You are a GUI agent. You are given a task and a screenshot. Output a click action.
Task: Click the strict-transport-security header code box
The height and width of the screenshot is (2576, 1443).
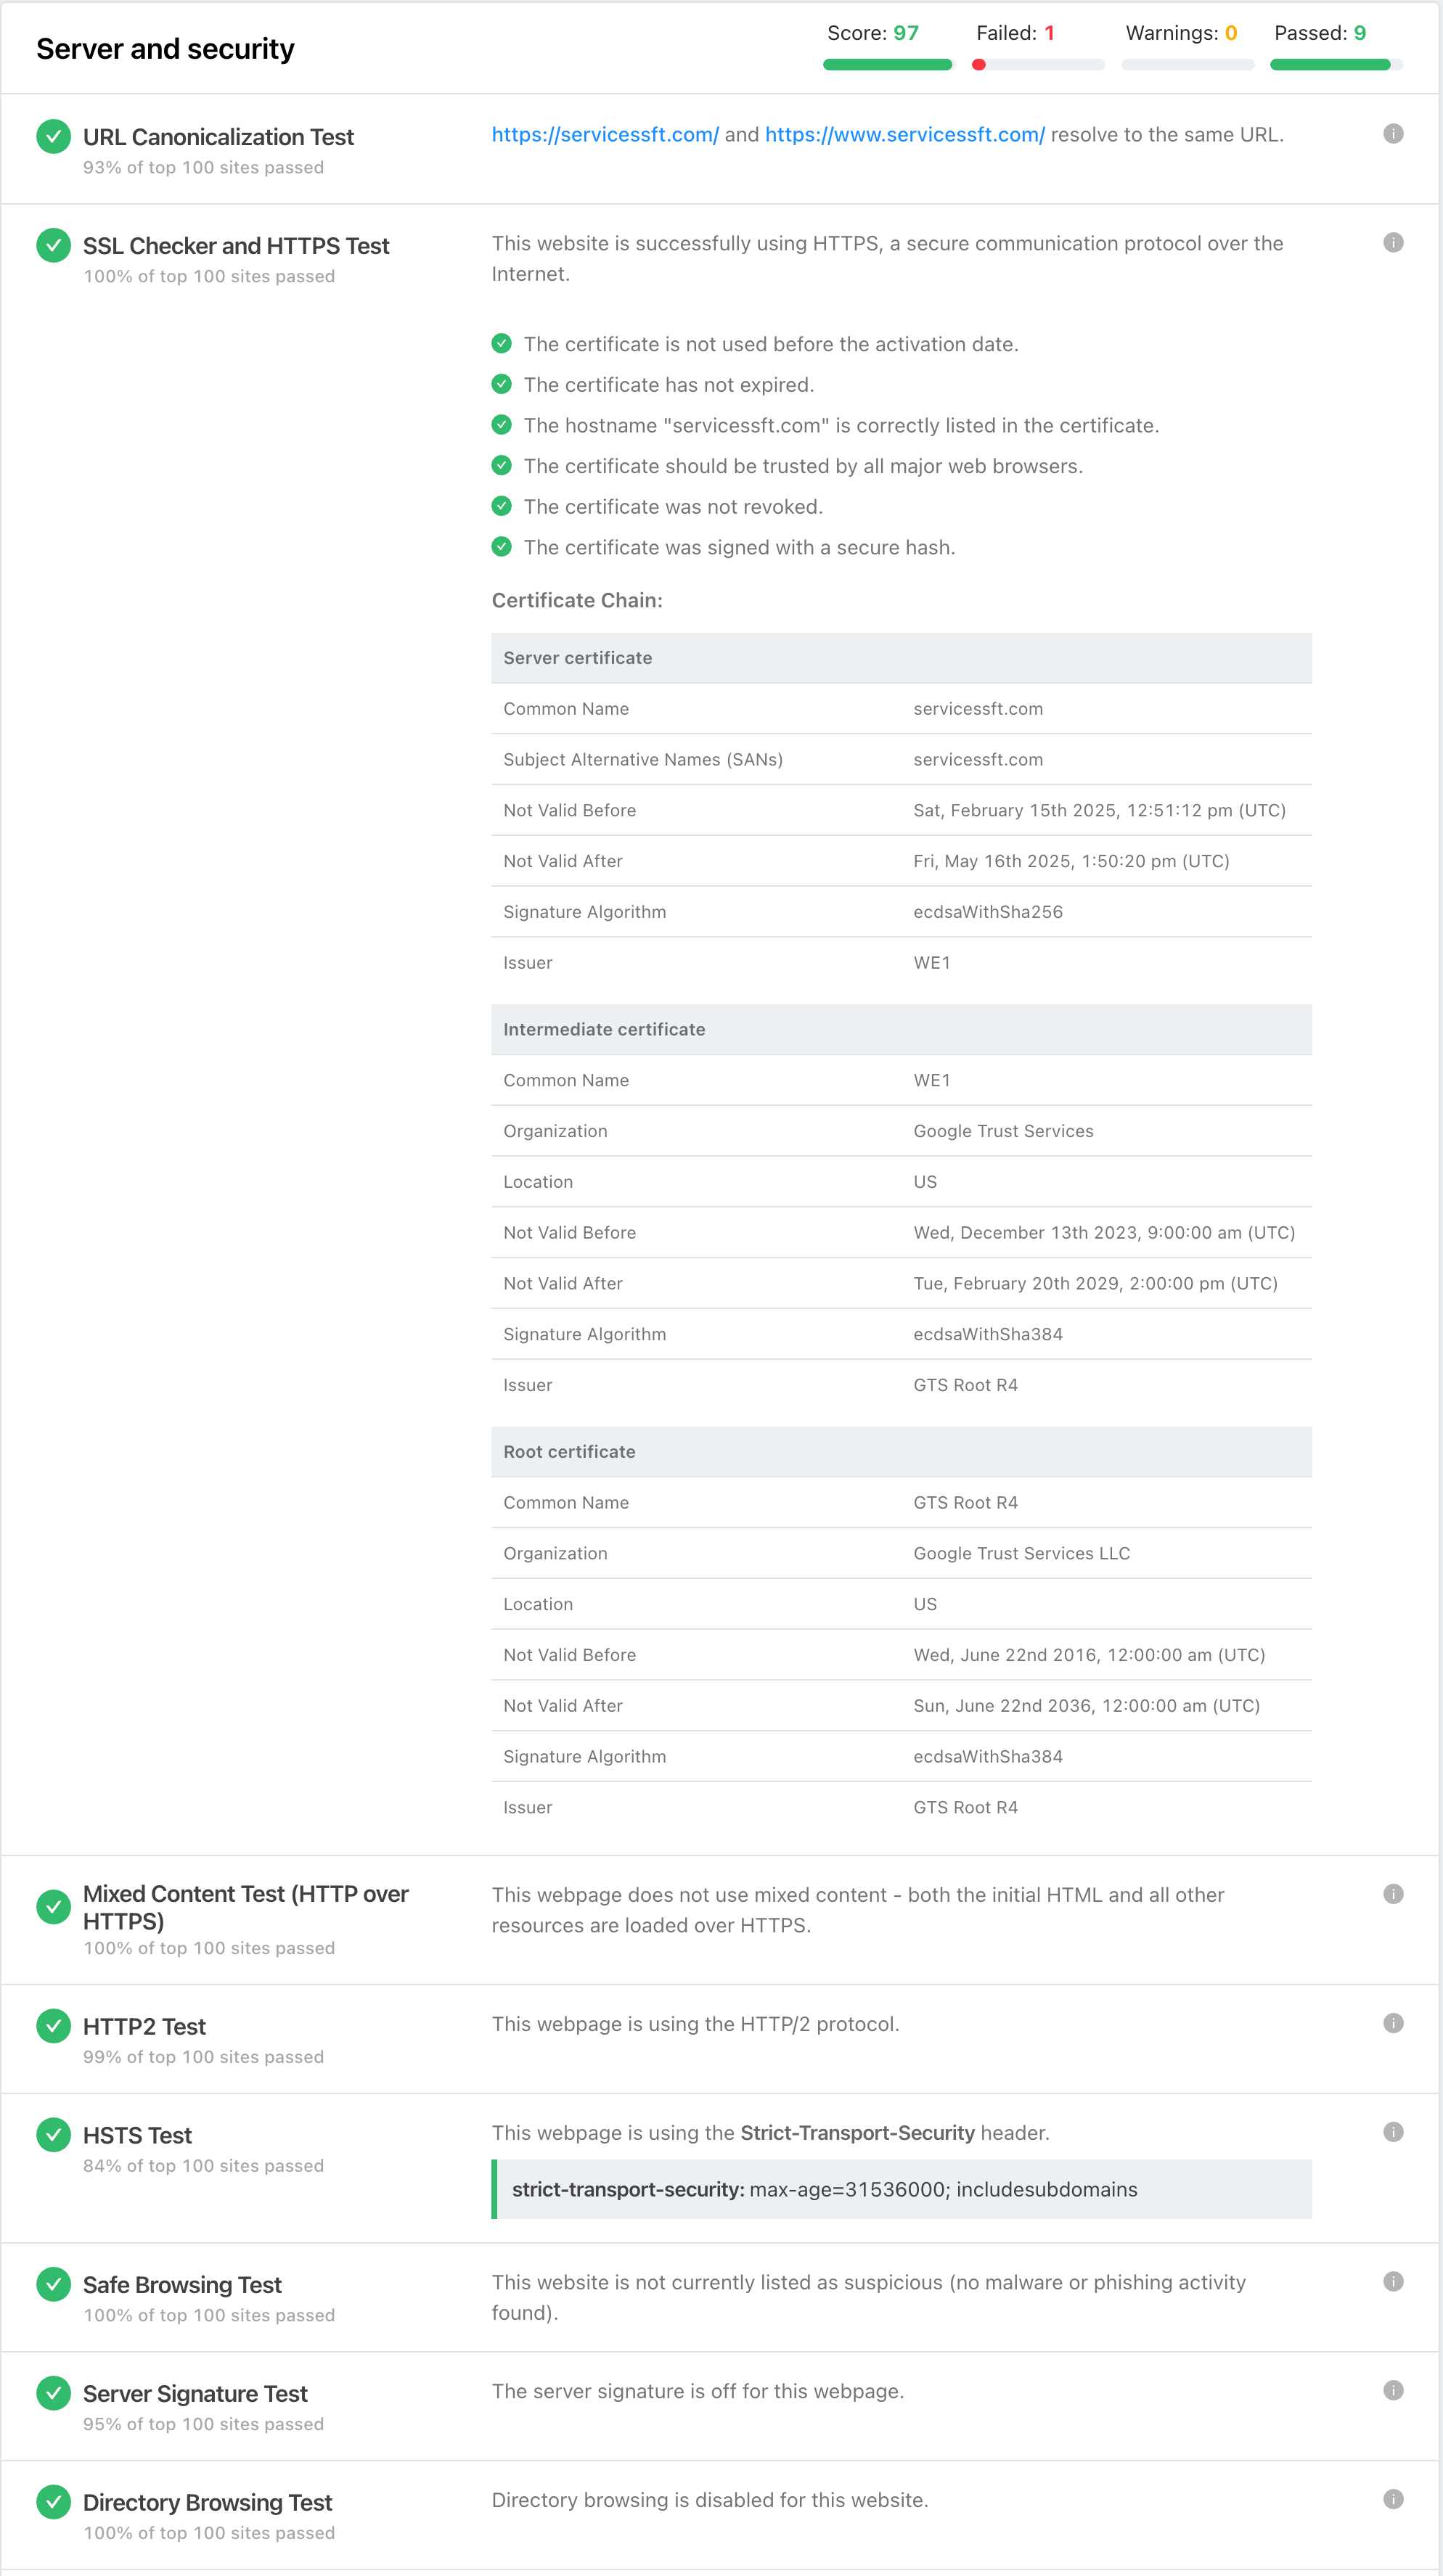901,2190
